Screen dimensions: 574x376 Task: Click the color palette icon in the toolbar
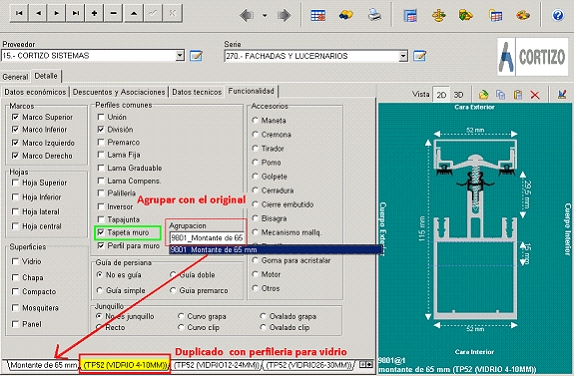pos(523,15)
